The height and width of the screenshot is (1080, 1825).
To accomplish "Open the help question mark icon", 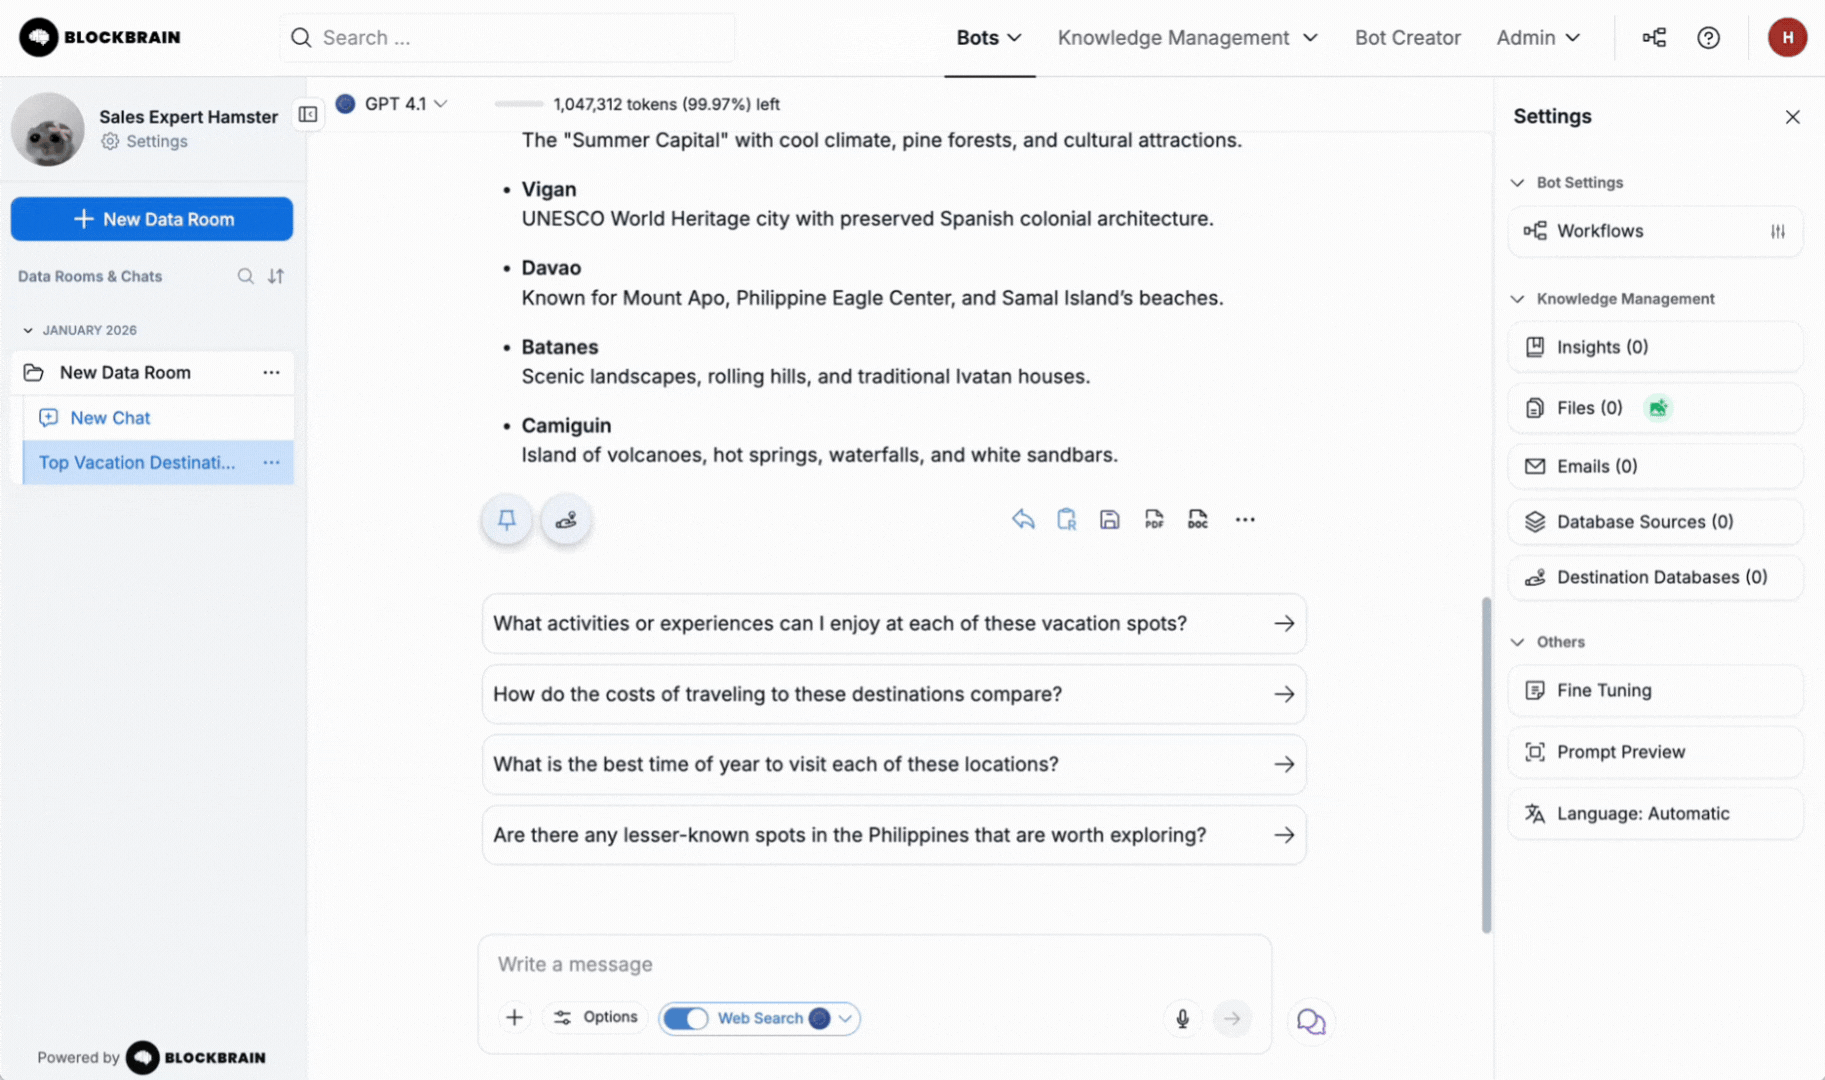I will (x=1708, y=38).
